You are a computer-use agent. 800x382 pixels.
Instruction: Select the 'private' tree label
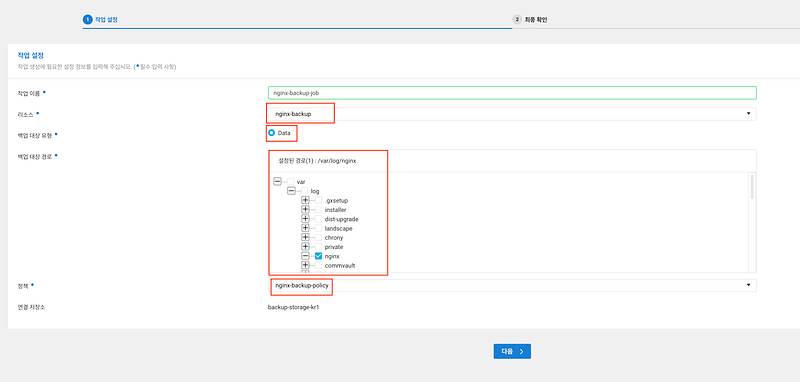click(x=334, y=247)
